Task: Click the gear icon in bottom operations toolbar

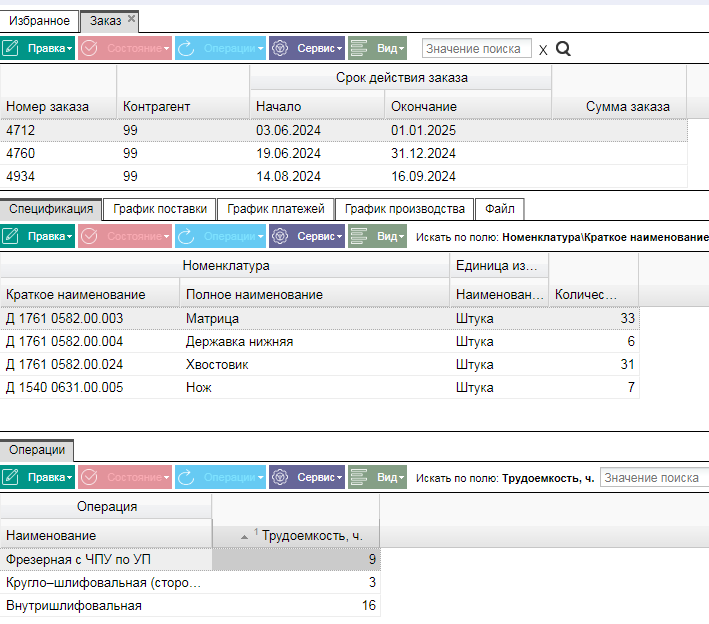Action: (280, 477)
